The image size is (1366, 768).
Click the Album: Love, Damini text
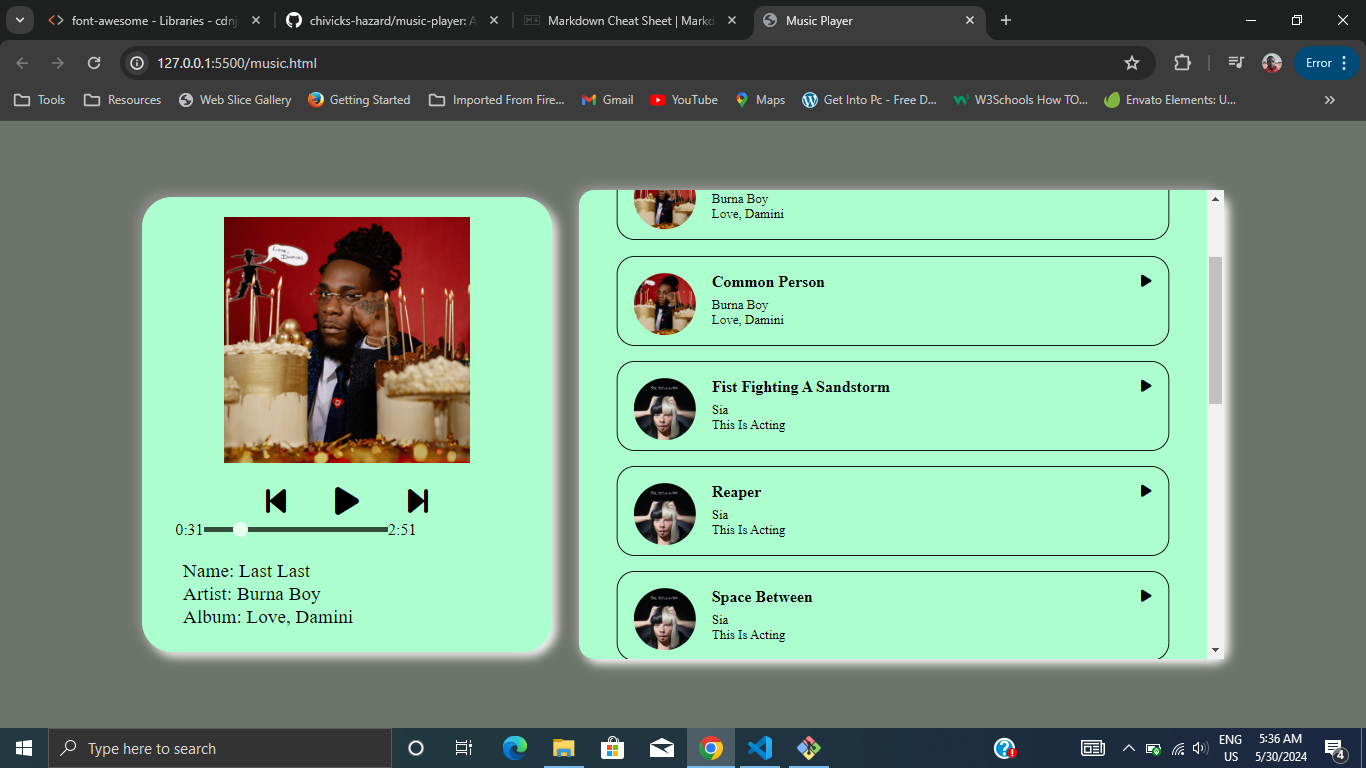268,617
